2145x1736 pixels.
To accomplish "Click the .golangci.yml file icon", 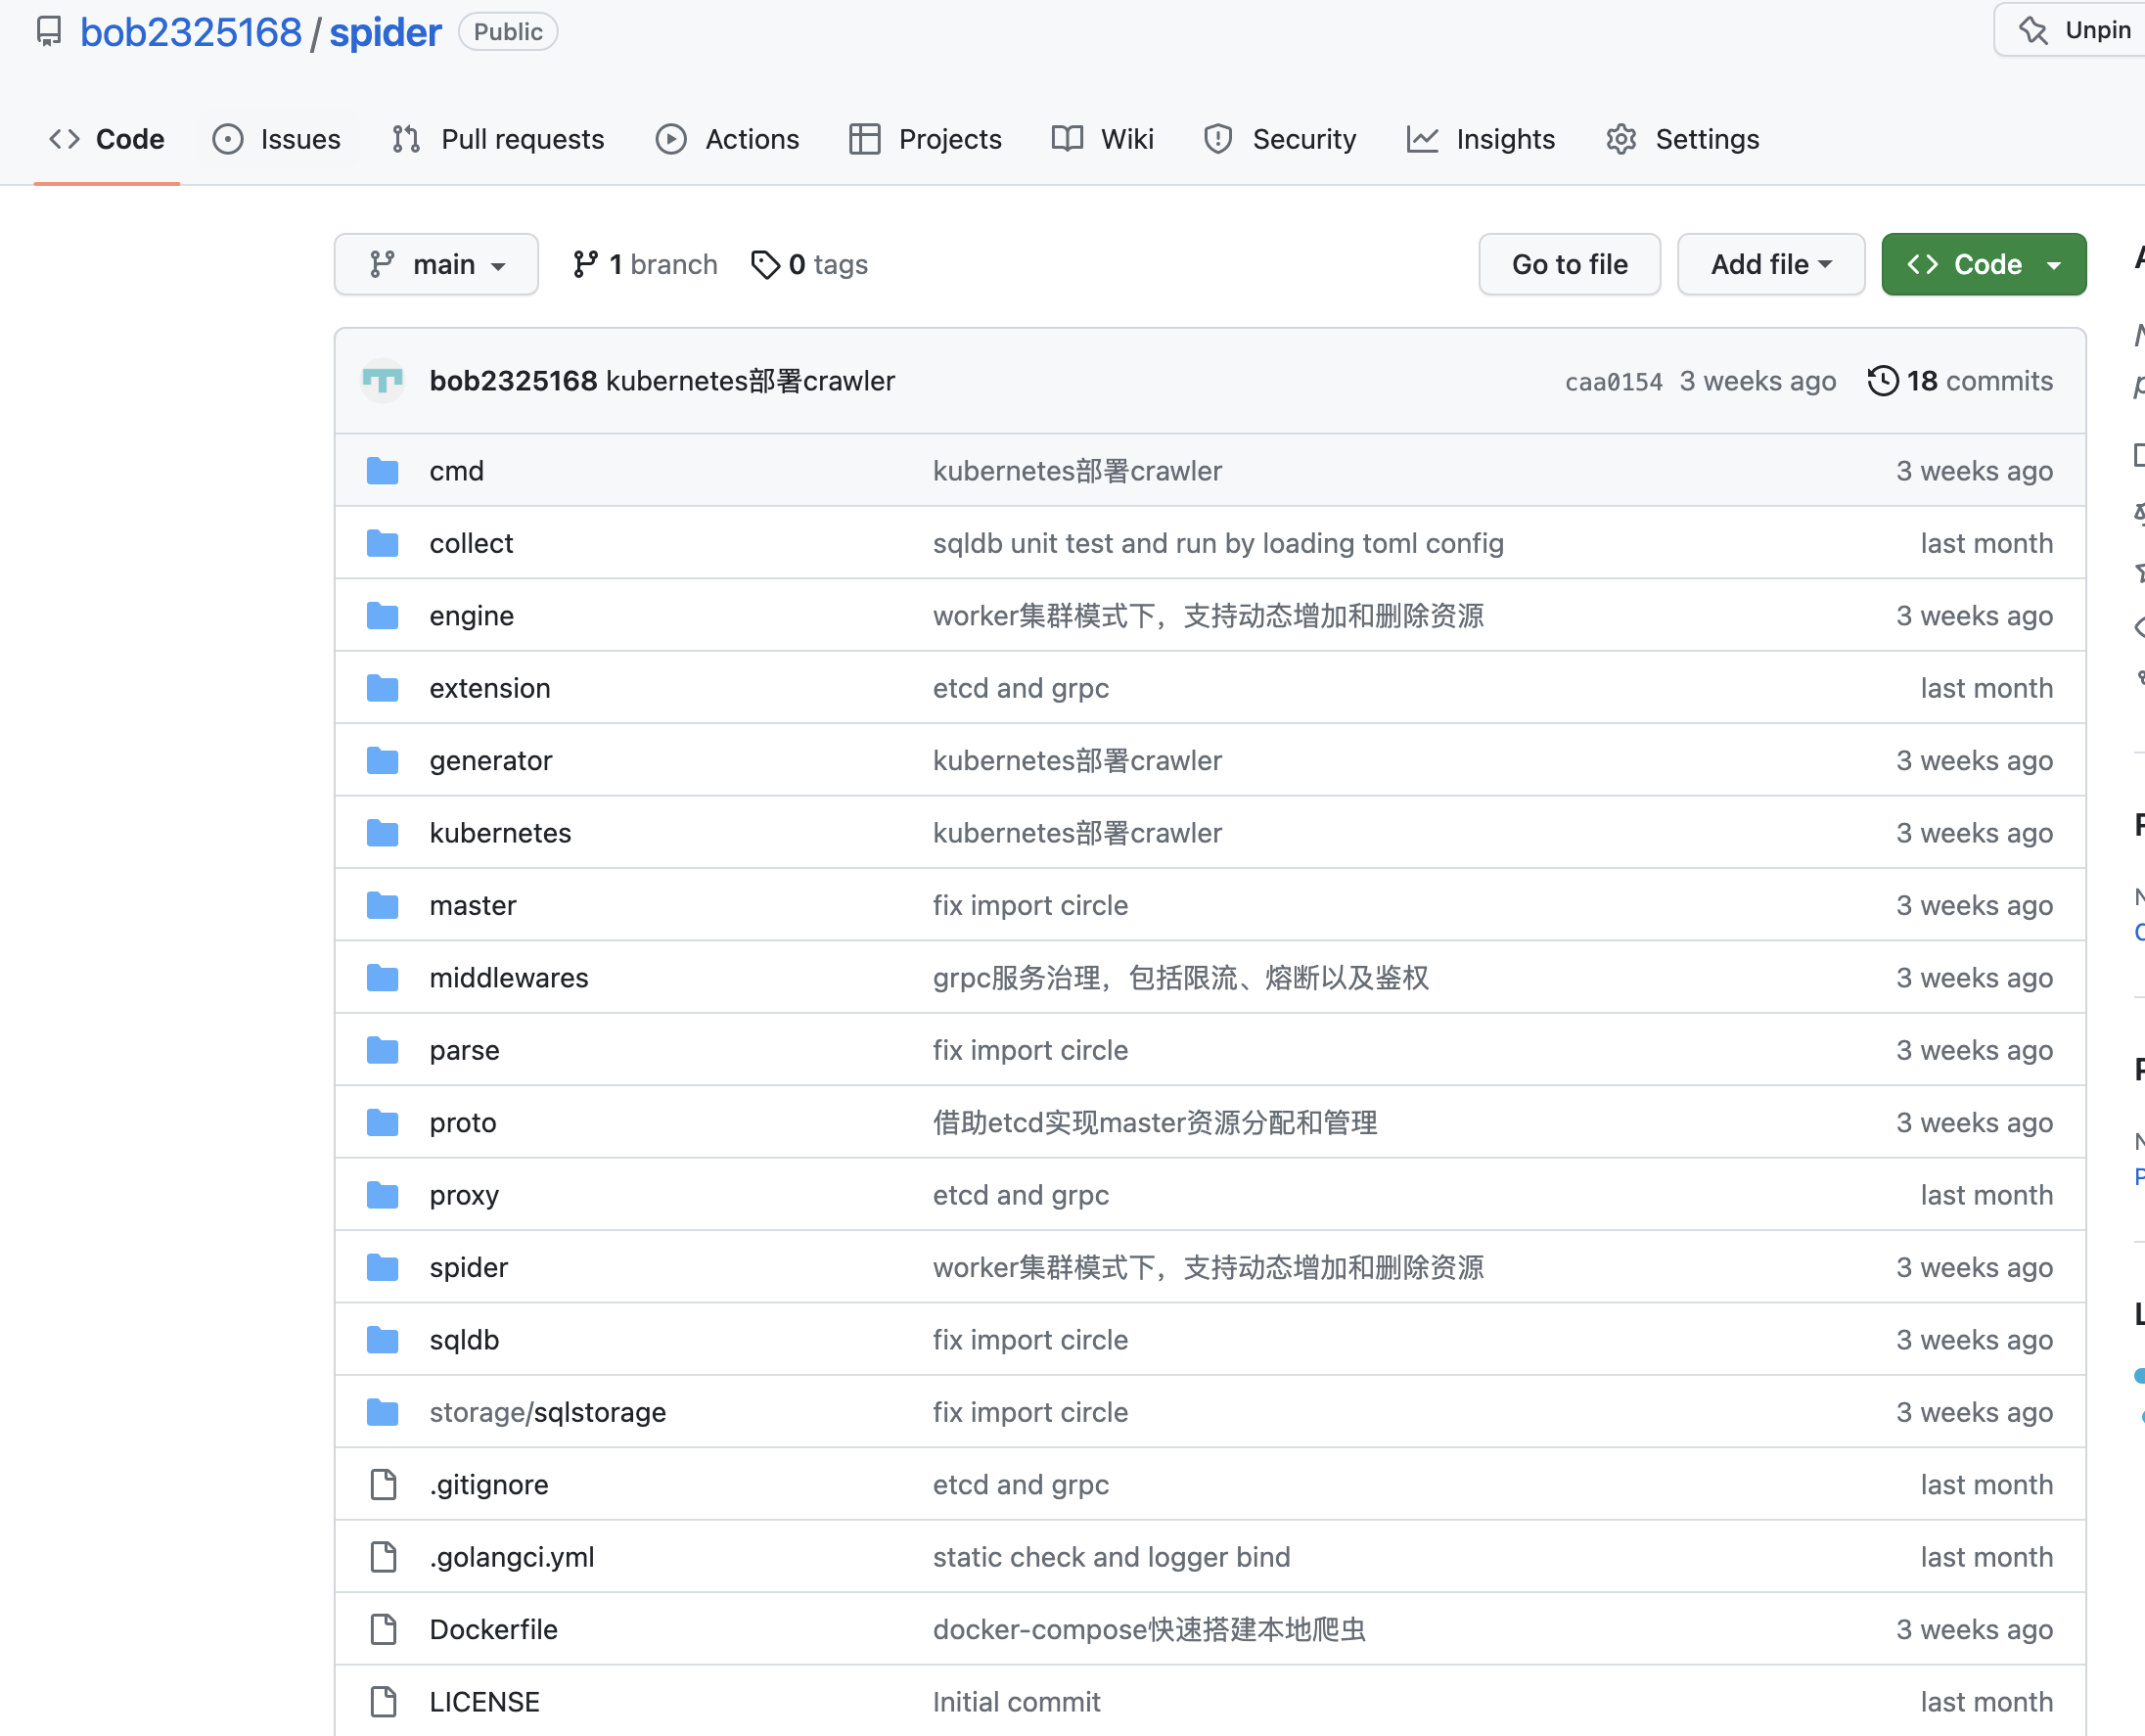I will coord(383,1557).
